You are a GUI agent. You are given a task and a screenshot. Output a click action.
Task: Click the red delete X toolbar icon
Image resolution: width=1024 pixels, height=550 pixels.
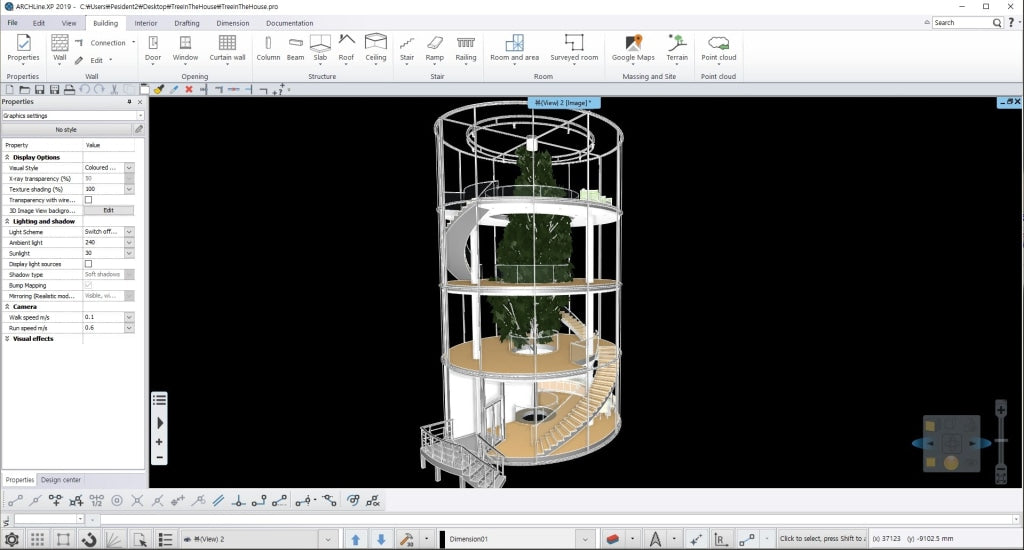(189, 90)
